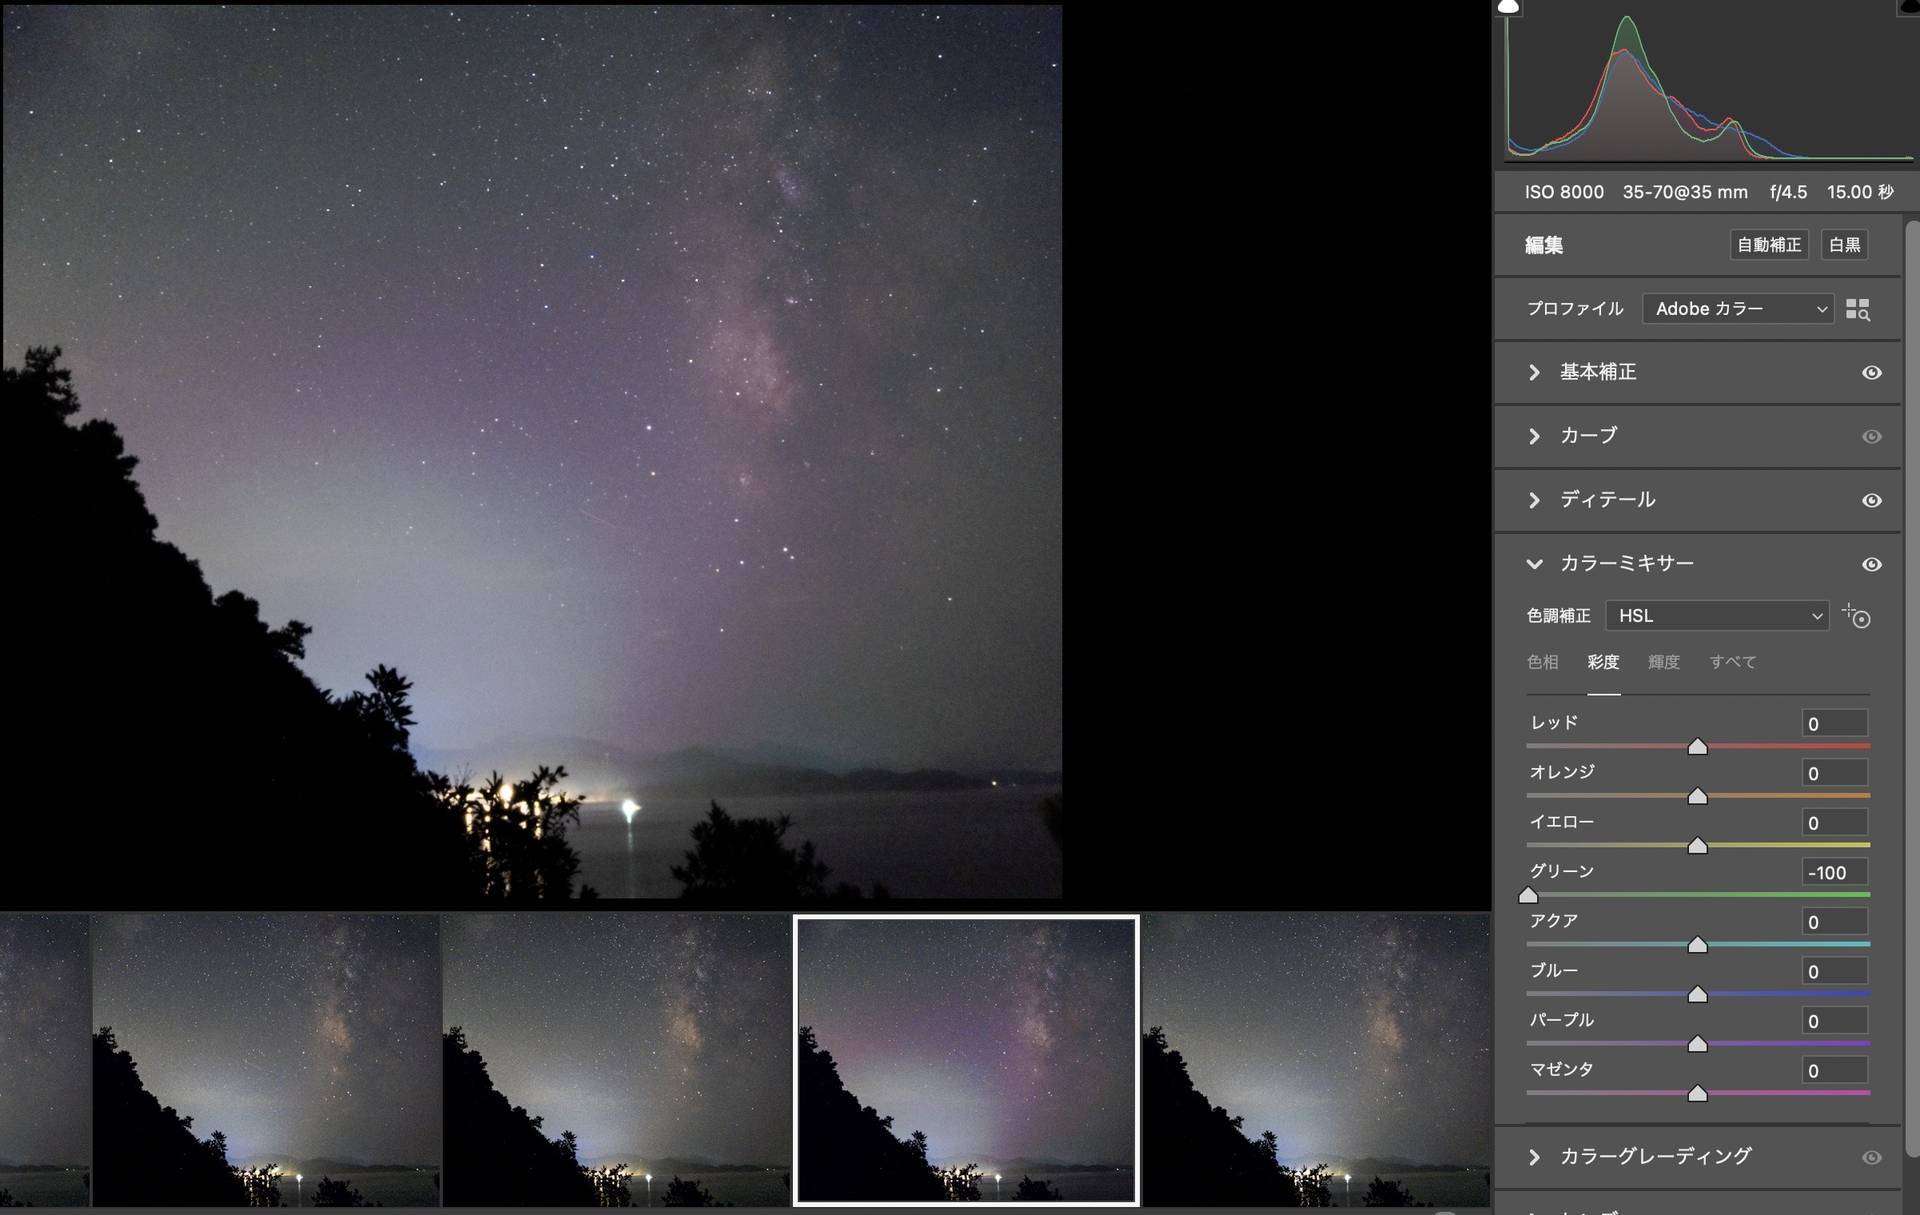Click the 編集 panel heading
This screenshot has height=1215, width=1920.
(1544, 245)
